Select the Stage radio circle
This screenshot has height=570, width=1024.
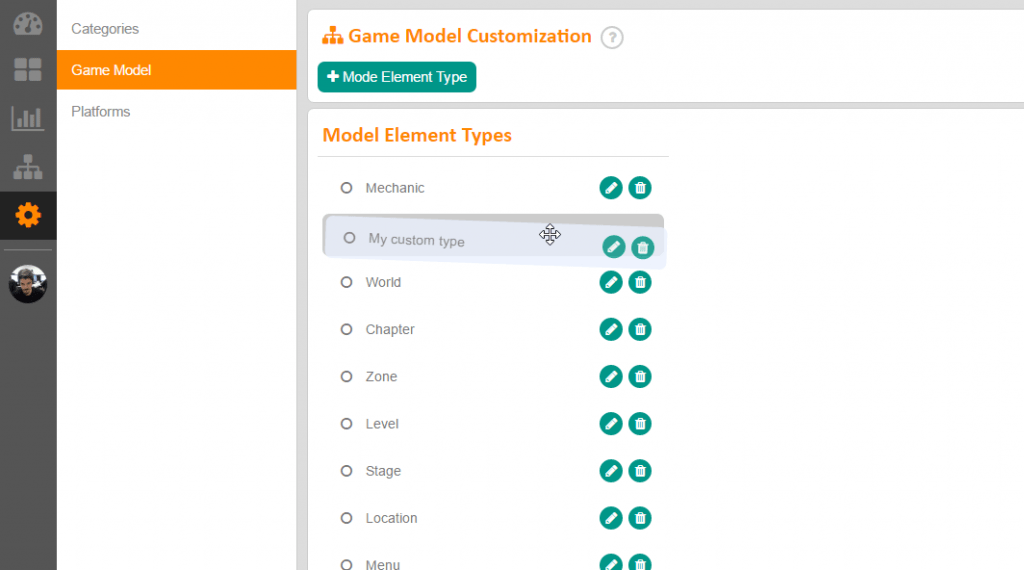point(347,471)
